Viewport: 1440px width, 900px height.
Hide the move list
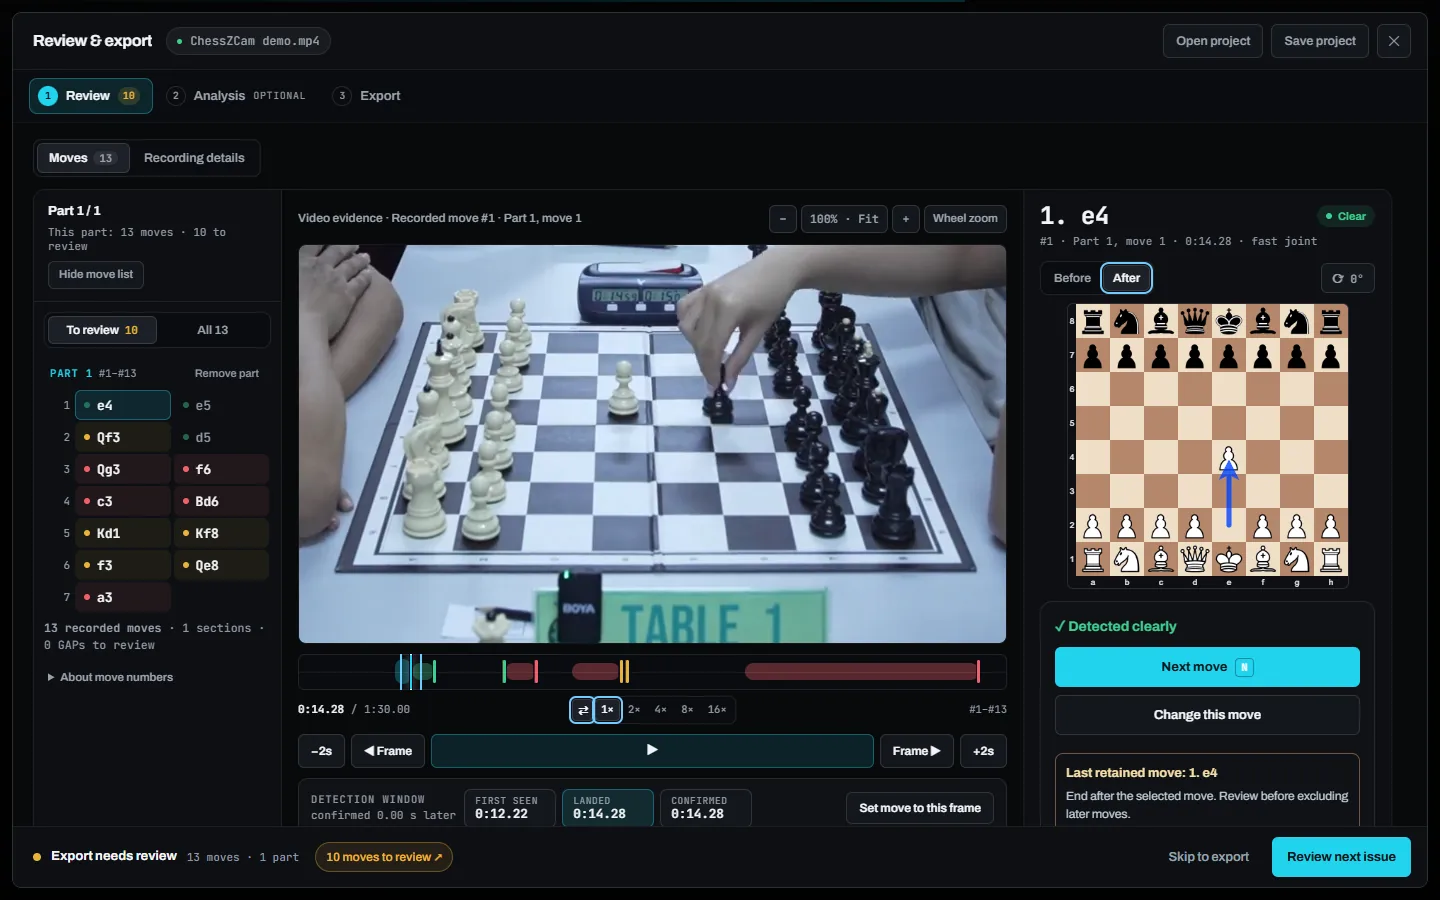point(96,275)
